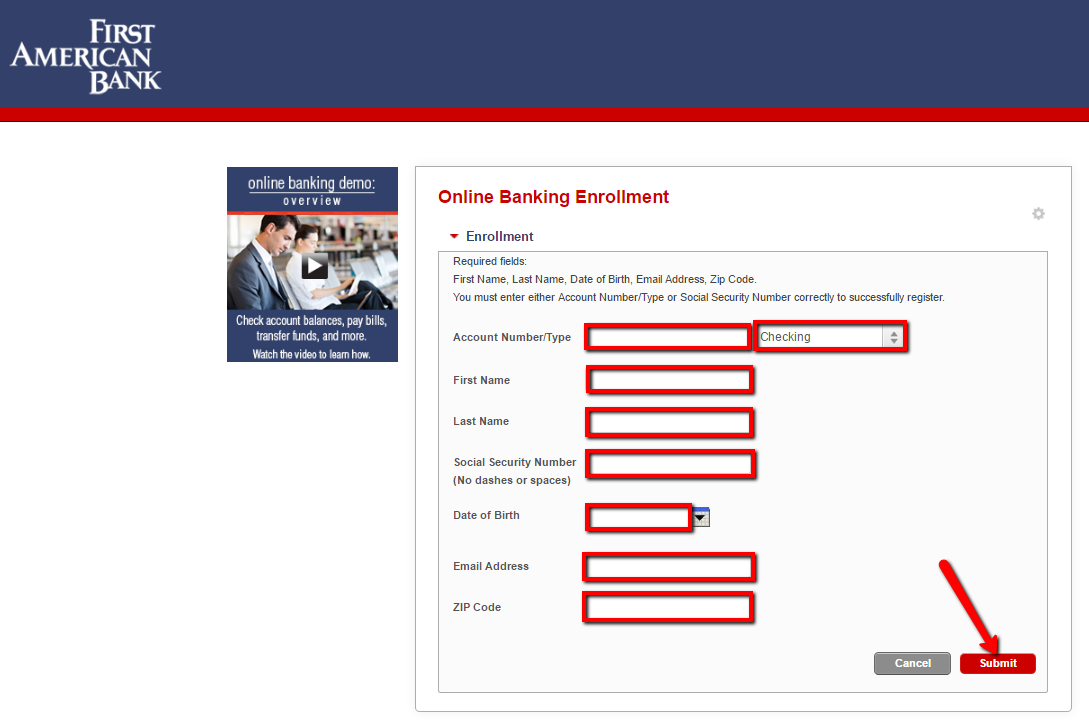The image size is (1089, 720).
Task: Click the First American Bank logo
Action: pyautogui.click(x=85, y=56)
